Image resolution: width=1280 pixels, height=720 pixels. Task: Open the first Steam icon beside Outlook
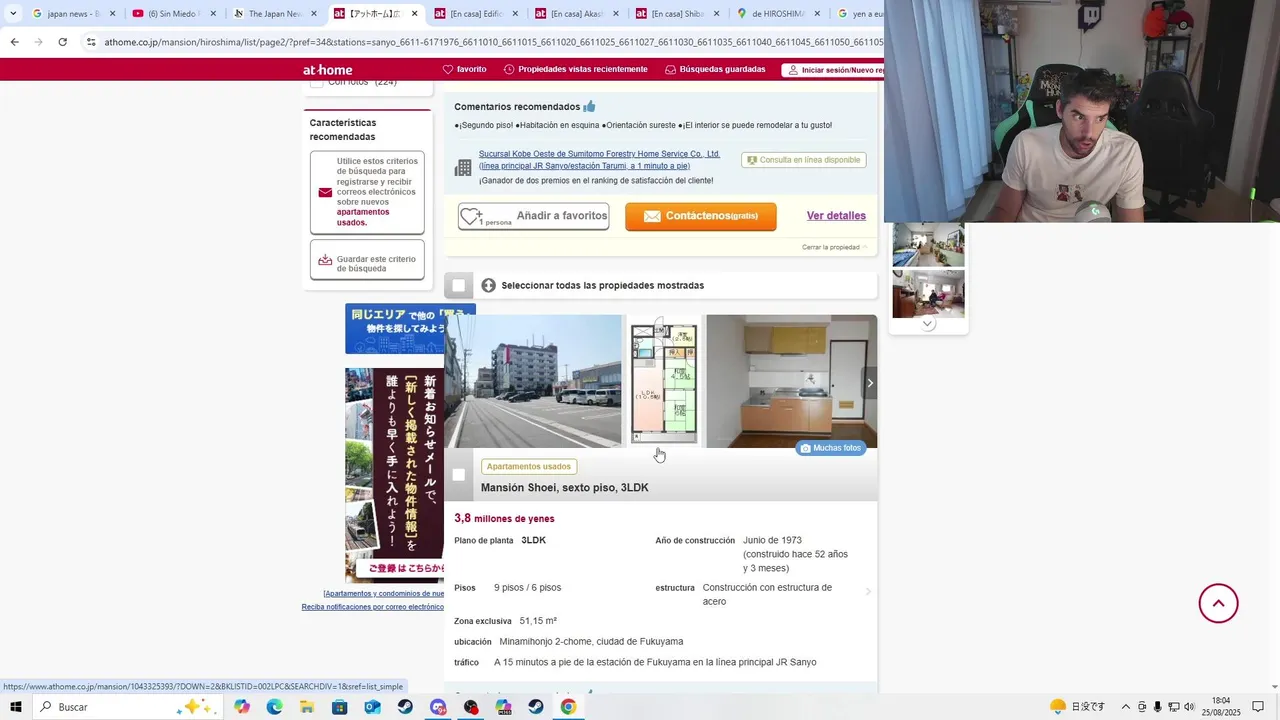(x=405, y=707)
